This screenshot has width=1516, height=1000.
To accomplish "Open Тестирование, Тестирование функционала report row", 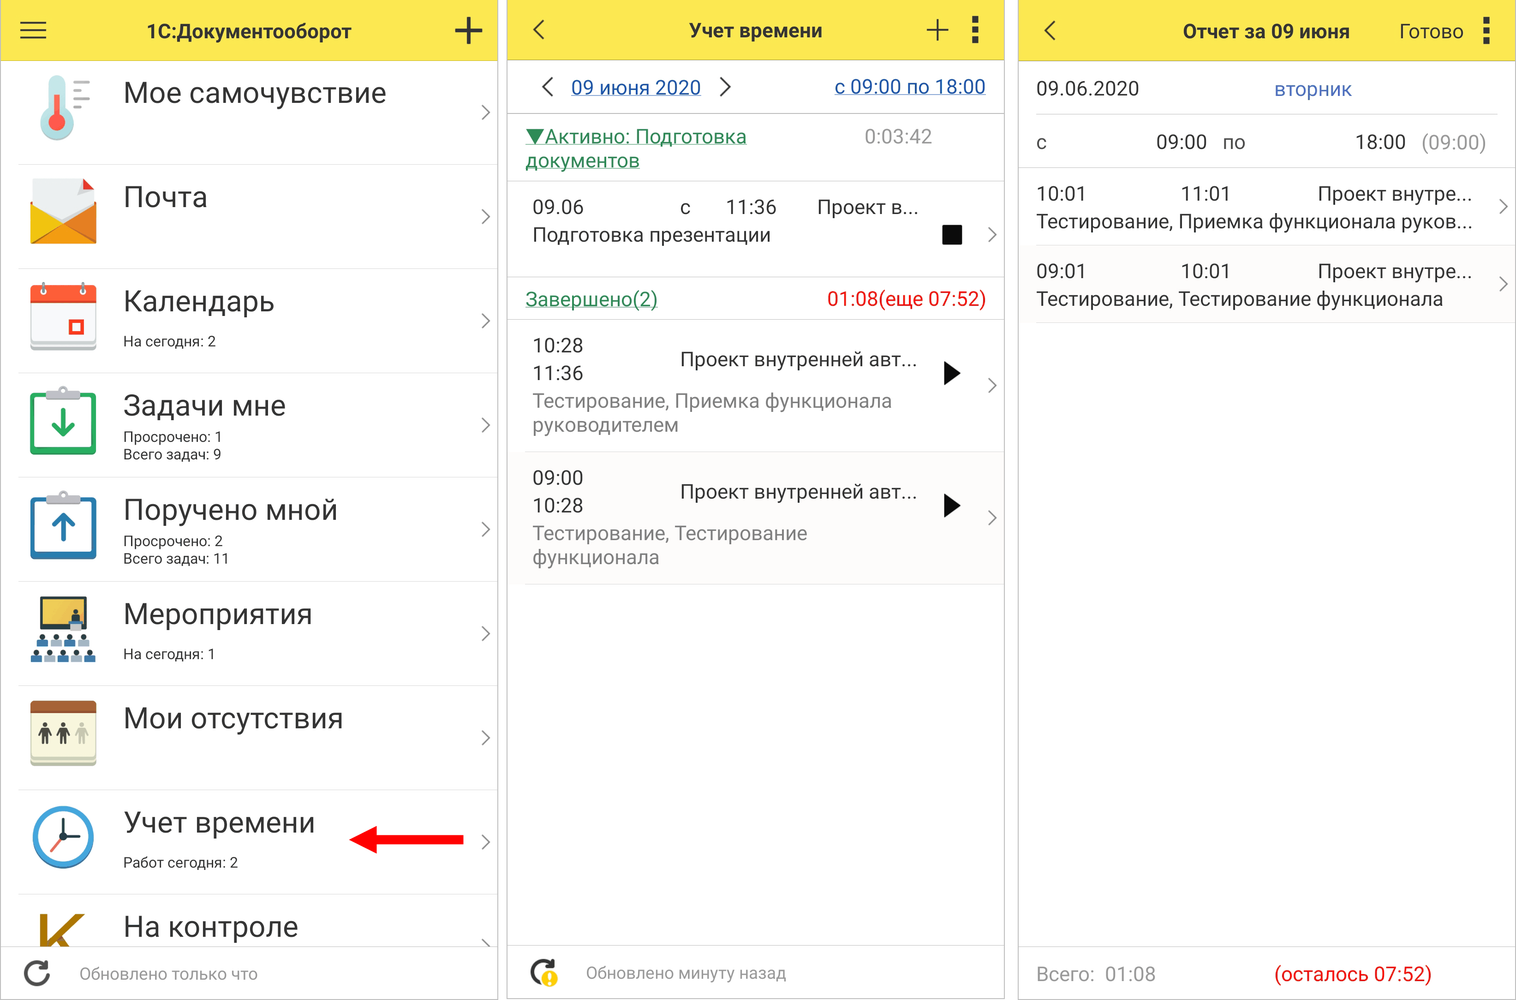I will point(1266,284).
